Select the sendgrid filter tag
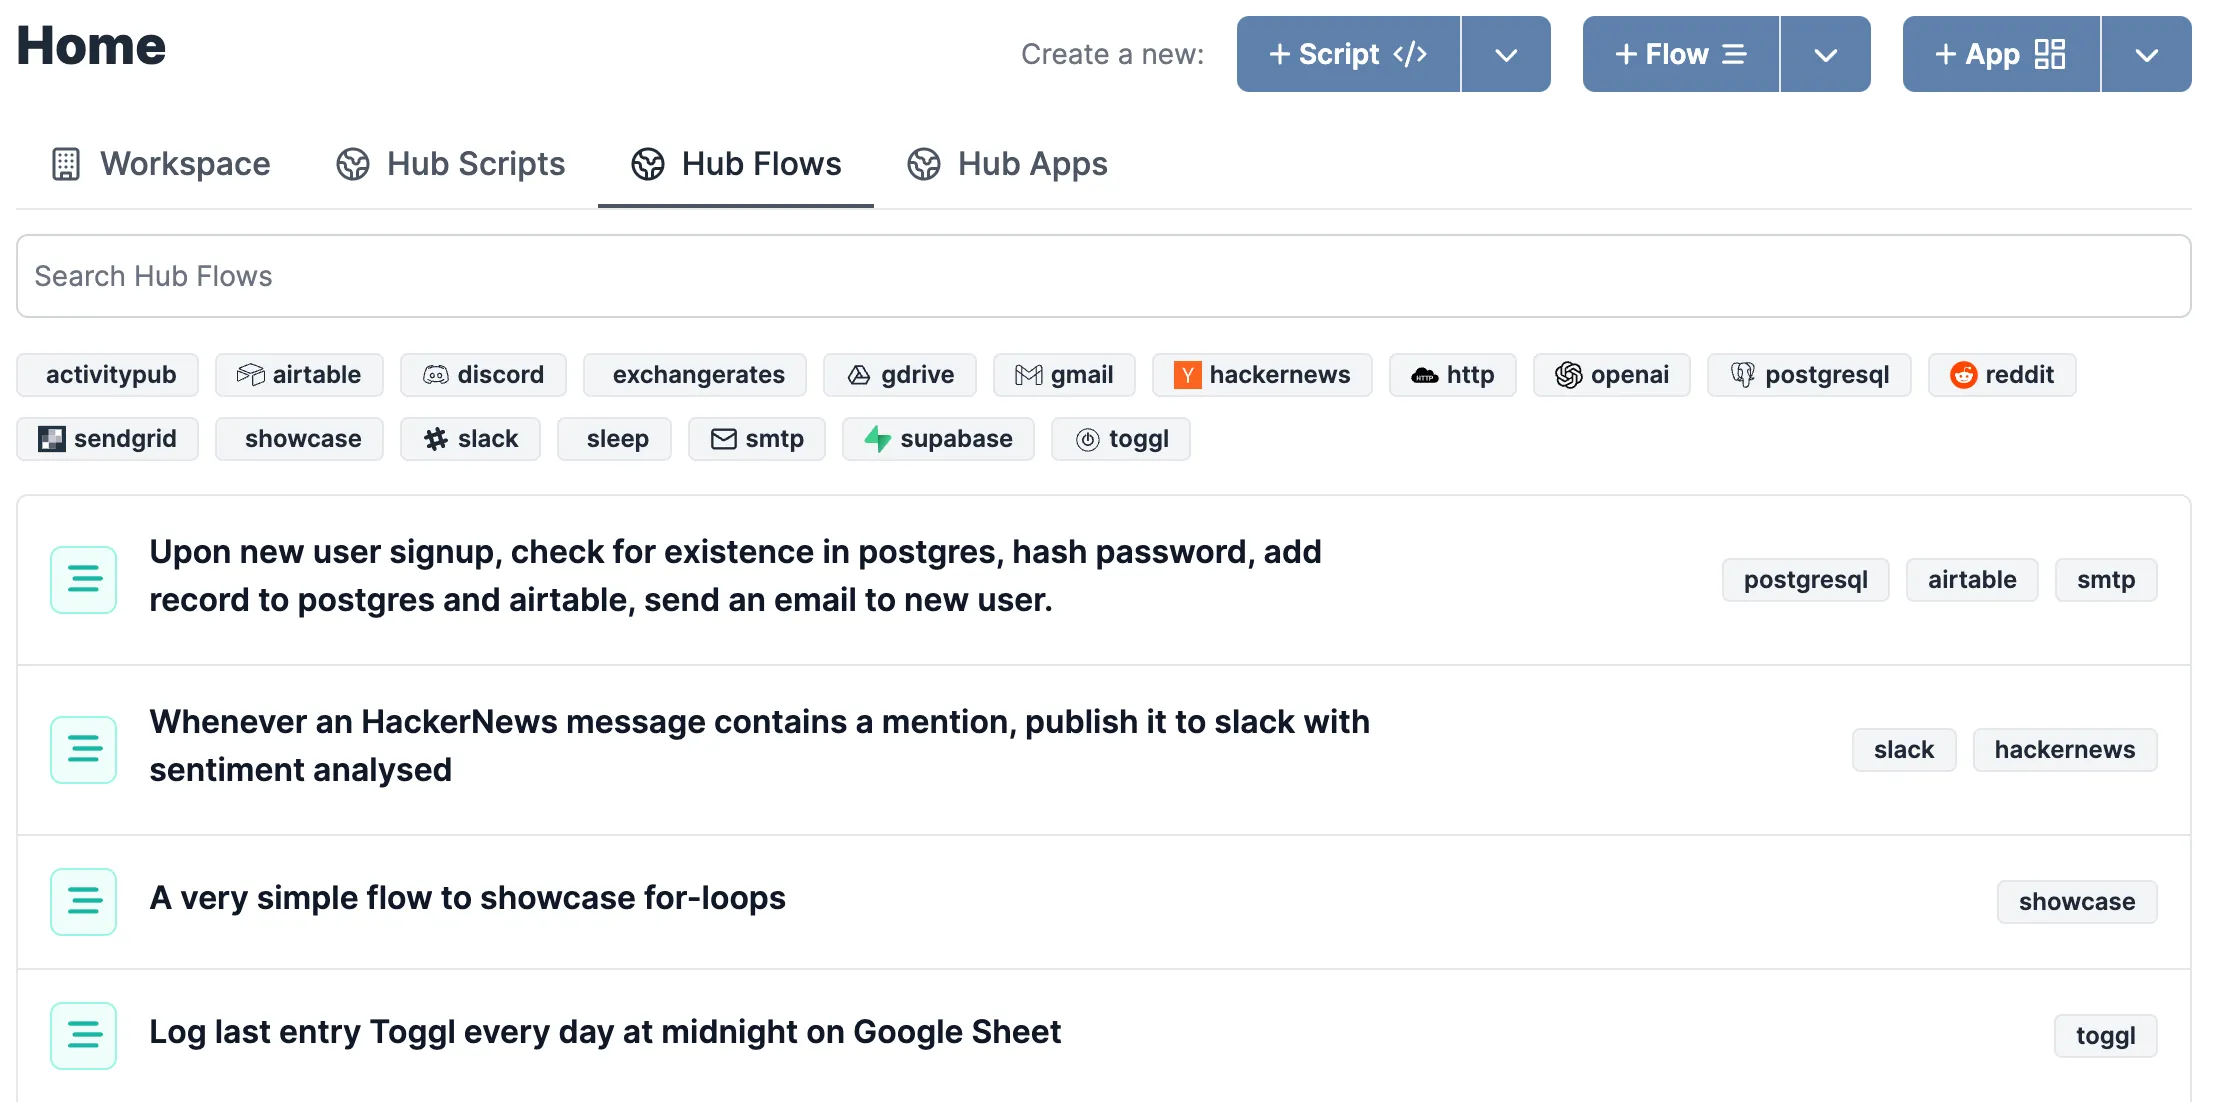 pyautogui.click(x=107, y=439)
